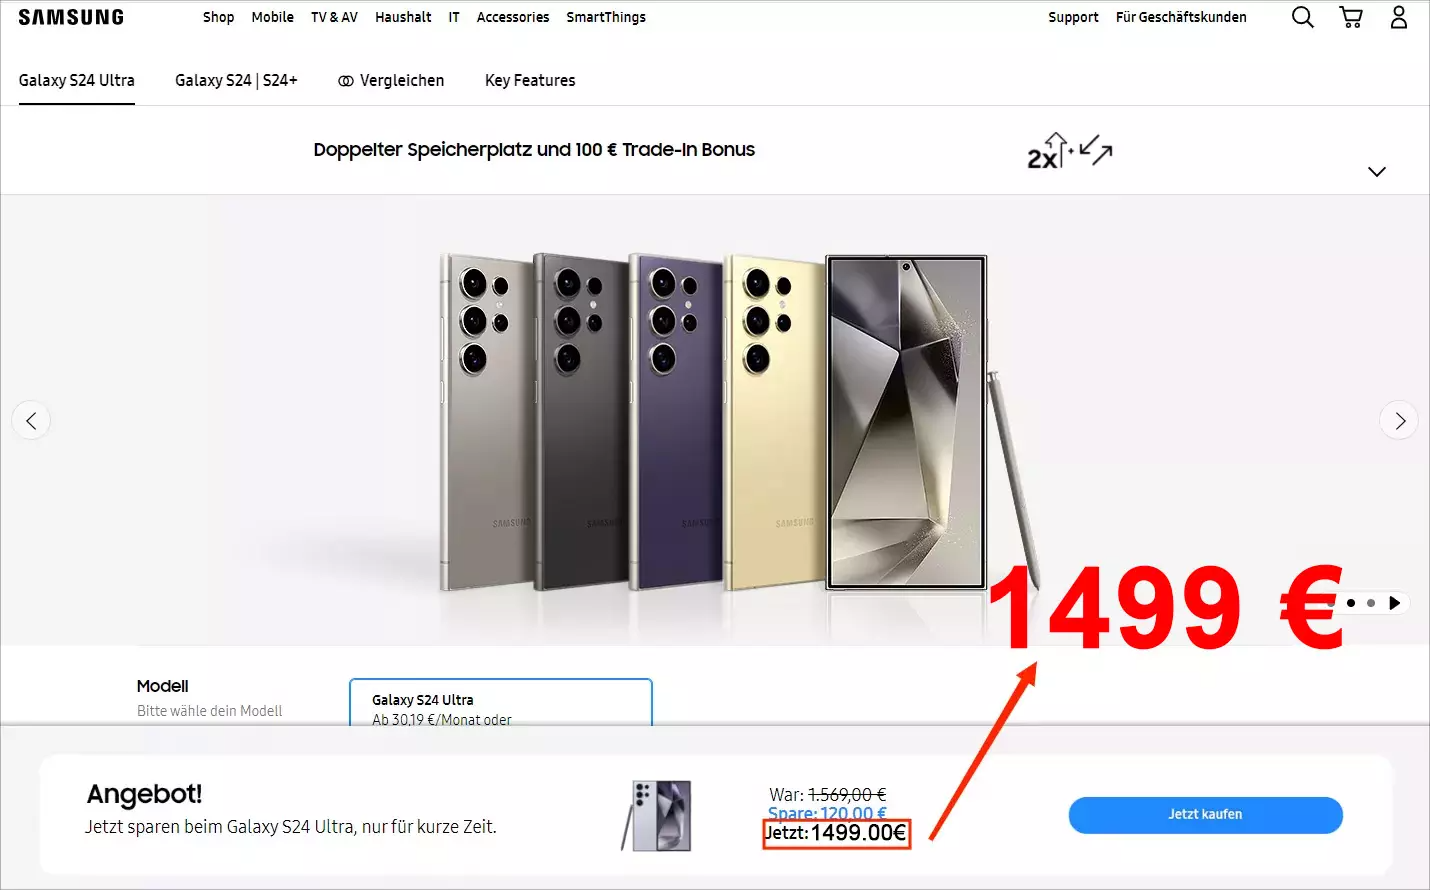
Task: Switch to Galaxy S24 | S24+ tab
Action: [x=236, y=80]
